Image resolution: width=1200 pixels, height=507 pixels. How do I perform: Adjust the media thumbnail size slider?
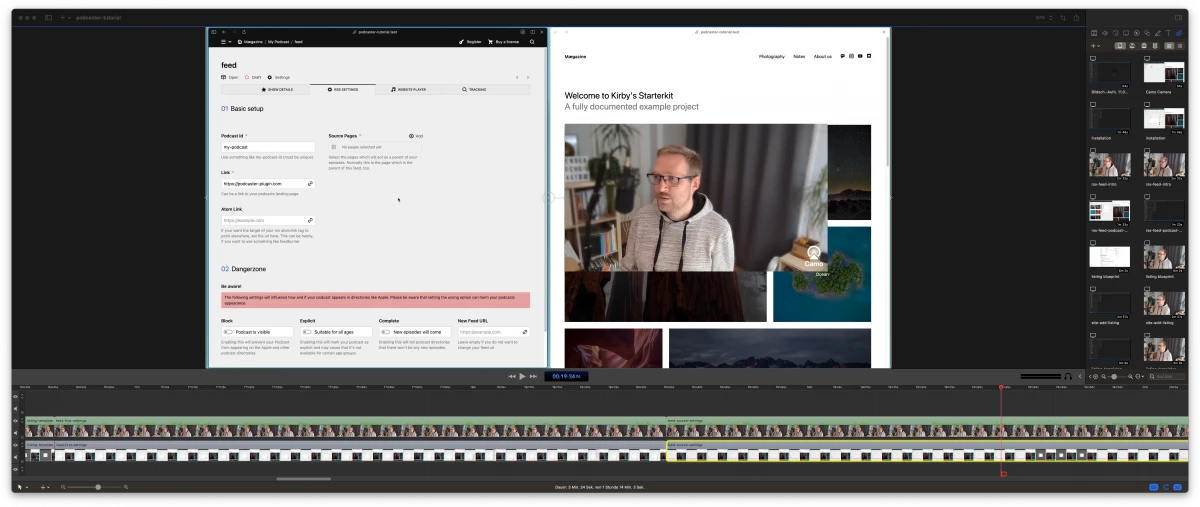[1114, 376]
